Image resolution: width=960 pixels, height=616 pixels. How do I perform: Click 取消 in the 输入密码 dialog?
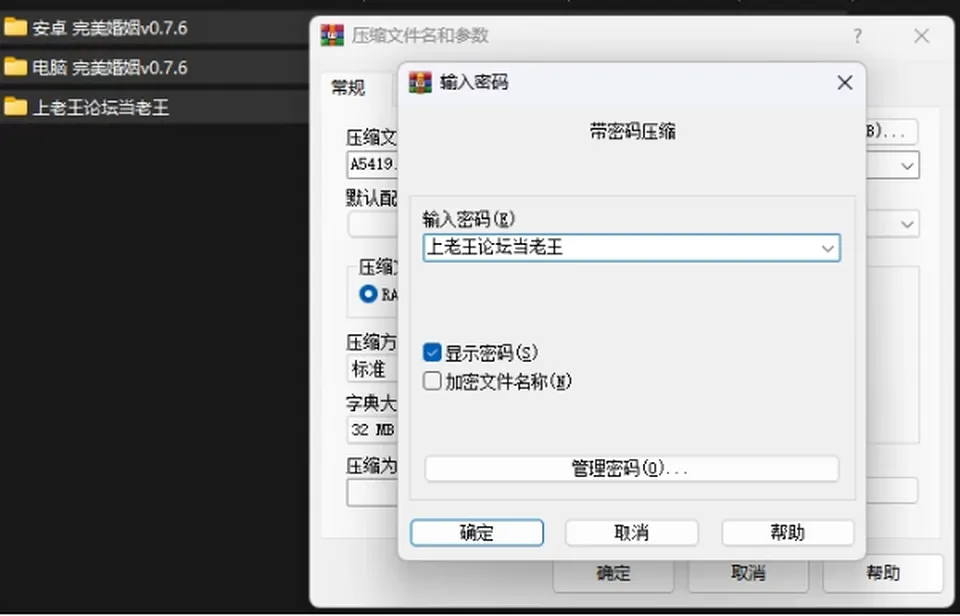(631, 533)
